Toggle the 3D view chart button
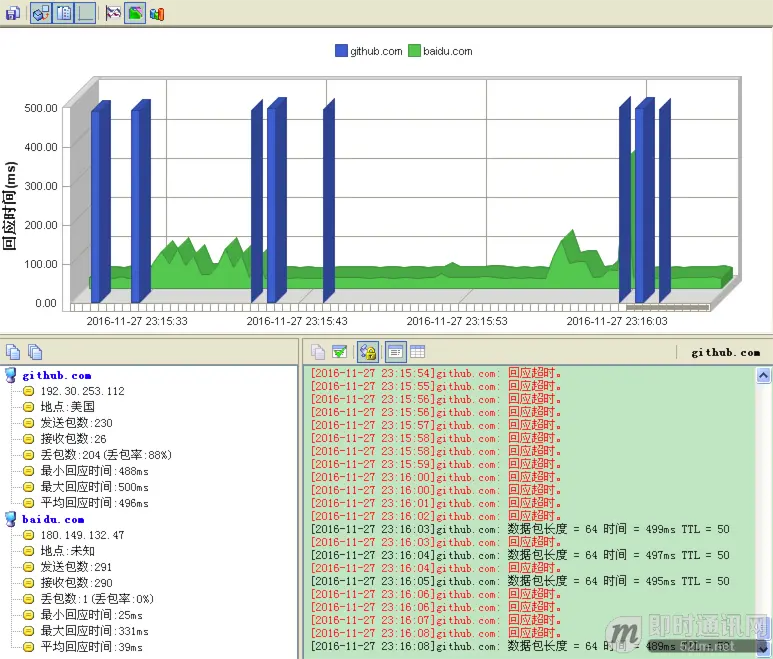 (x=41, y=13)
